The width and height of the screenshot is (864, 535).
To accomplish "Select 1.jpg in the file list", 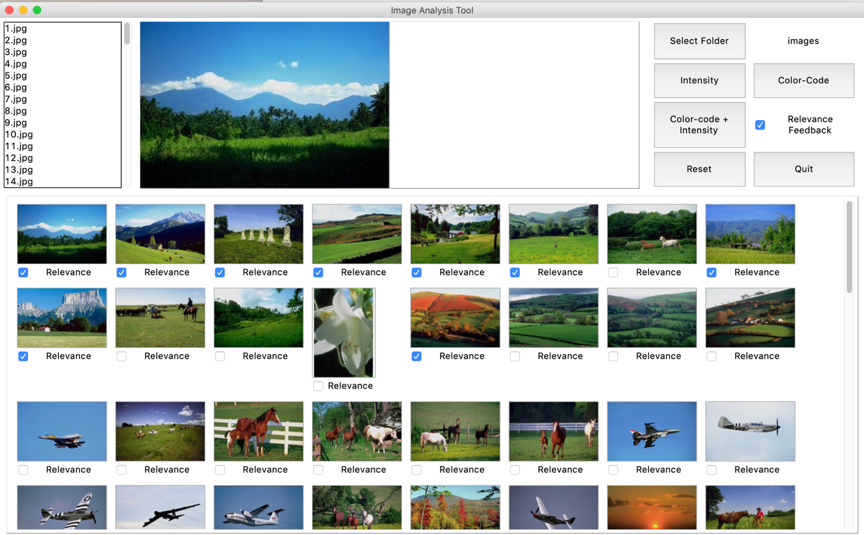I will pyautogui.click(x=62, y=29).
